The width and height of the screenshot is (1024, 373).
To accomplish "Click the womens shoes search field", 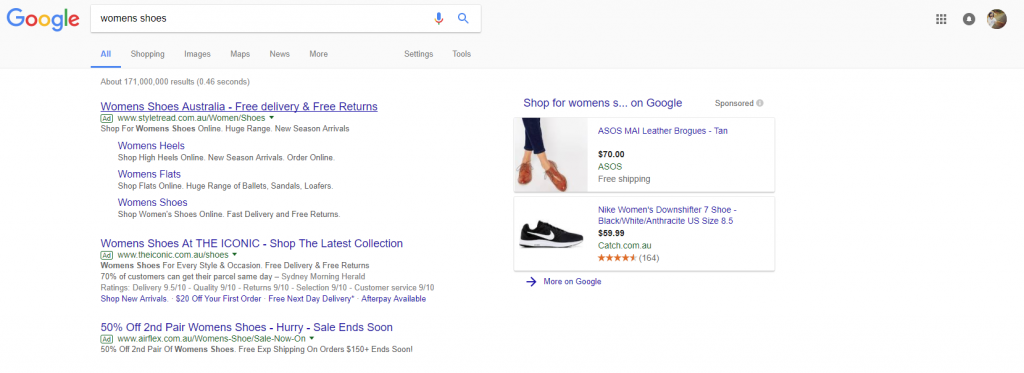I will (x=261, y=18).
